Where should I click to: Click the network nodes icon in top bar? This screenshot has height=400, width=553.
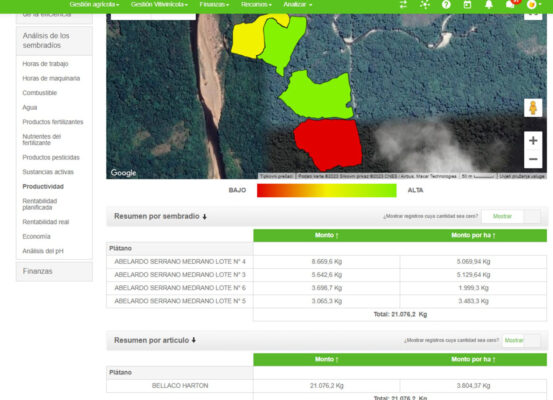[x=425, y=5]
